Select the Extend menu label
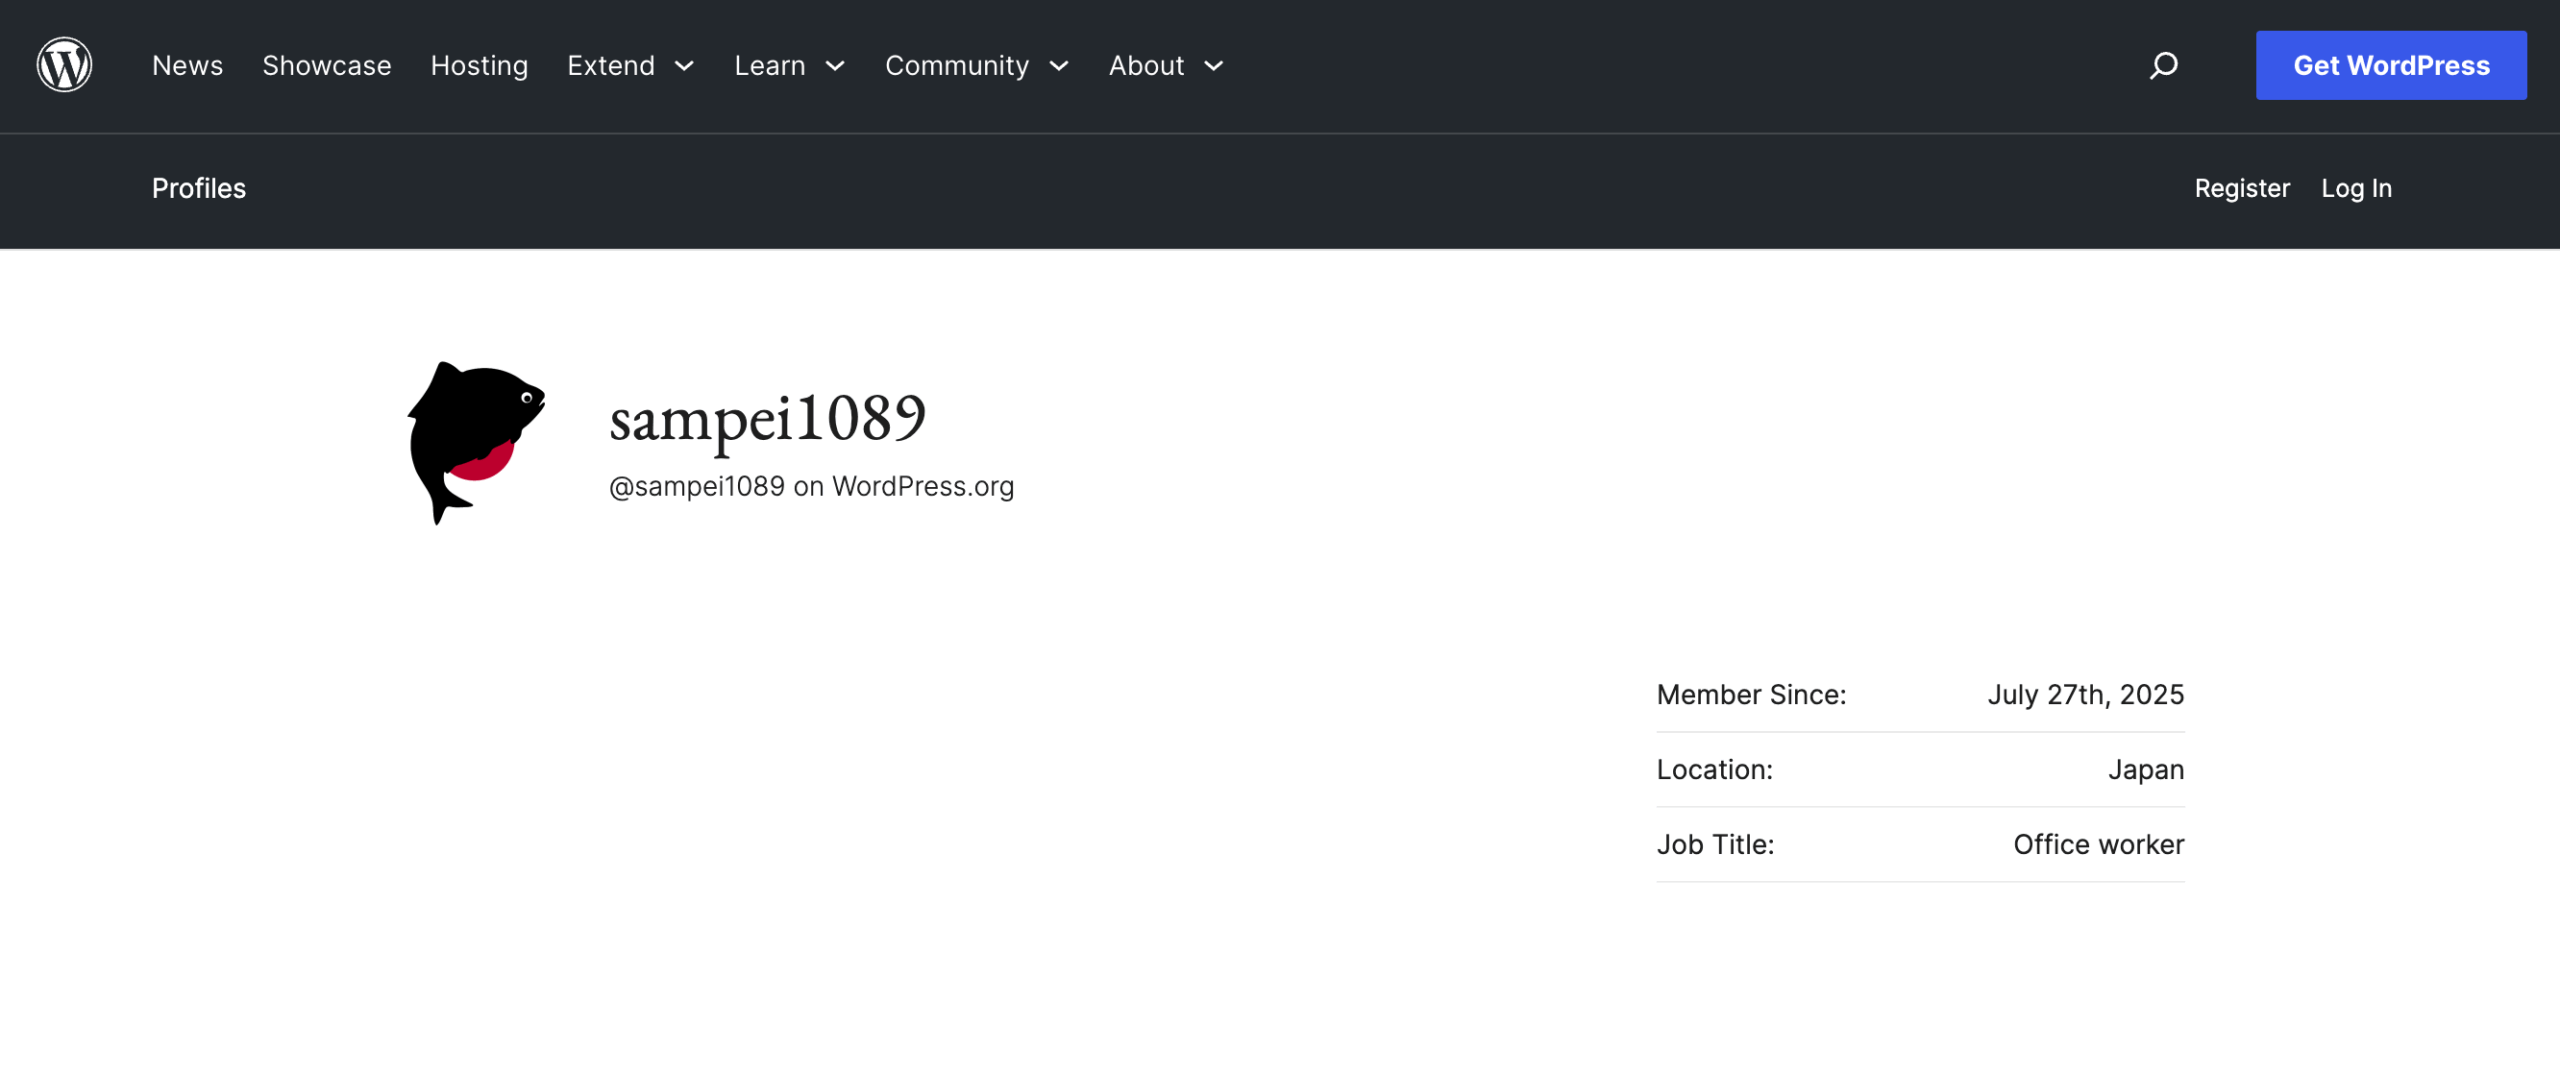The image size is (2560, 1074). tap(610, 66)
